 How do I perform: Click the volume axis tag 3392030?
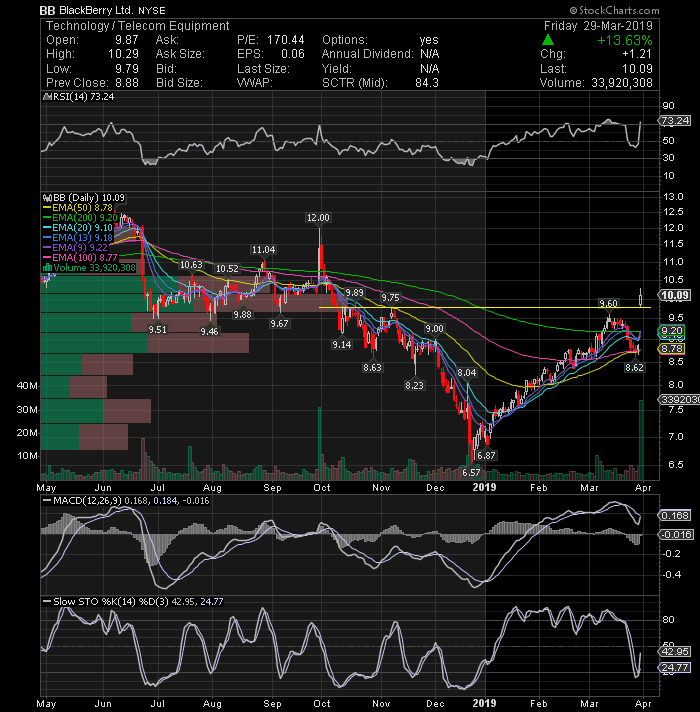[679, 400]
